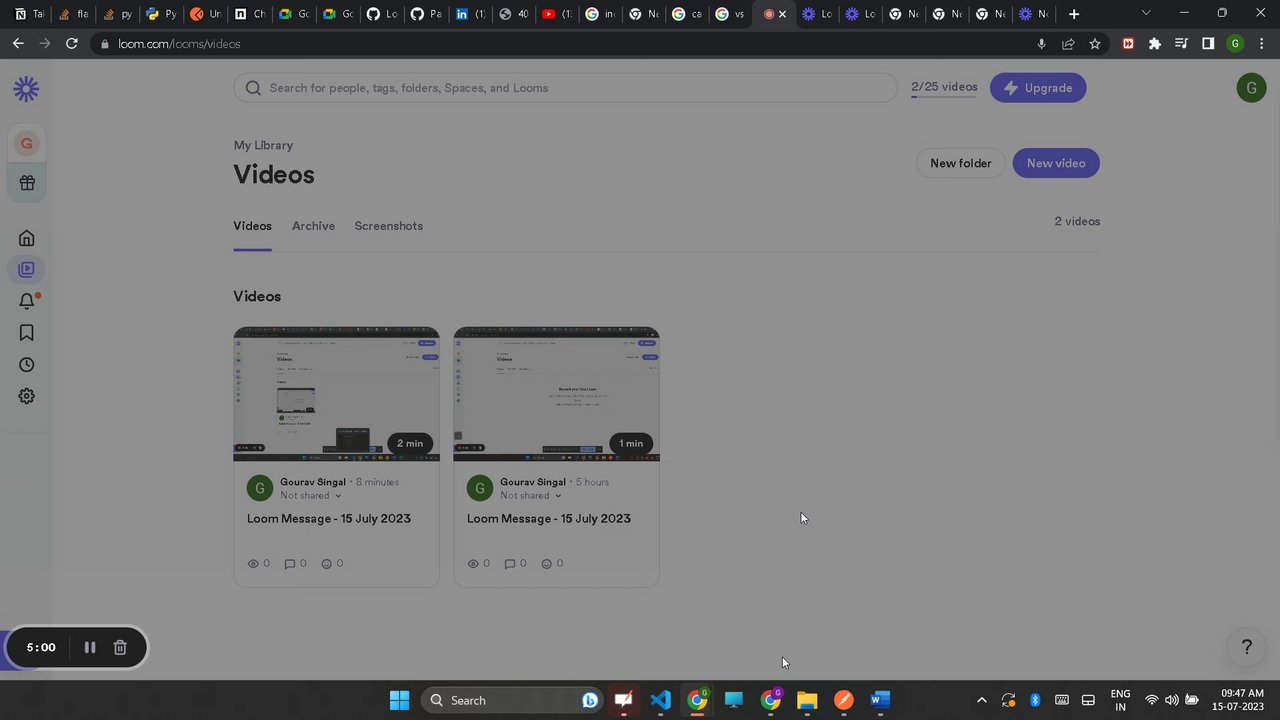Click the New video button
Viewport: 1280px width, 720px height.
pyautogui.click(x=1056, y=163)
